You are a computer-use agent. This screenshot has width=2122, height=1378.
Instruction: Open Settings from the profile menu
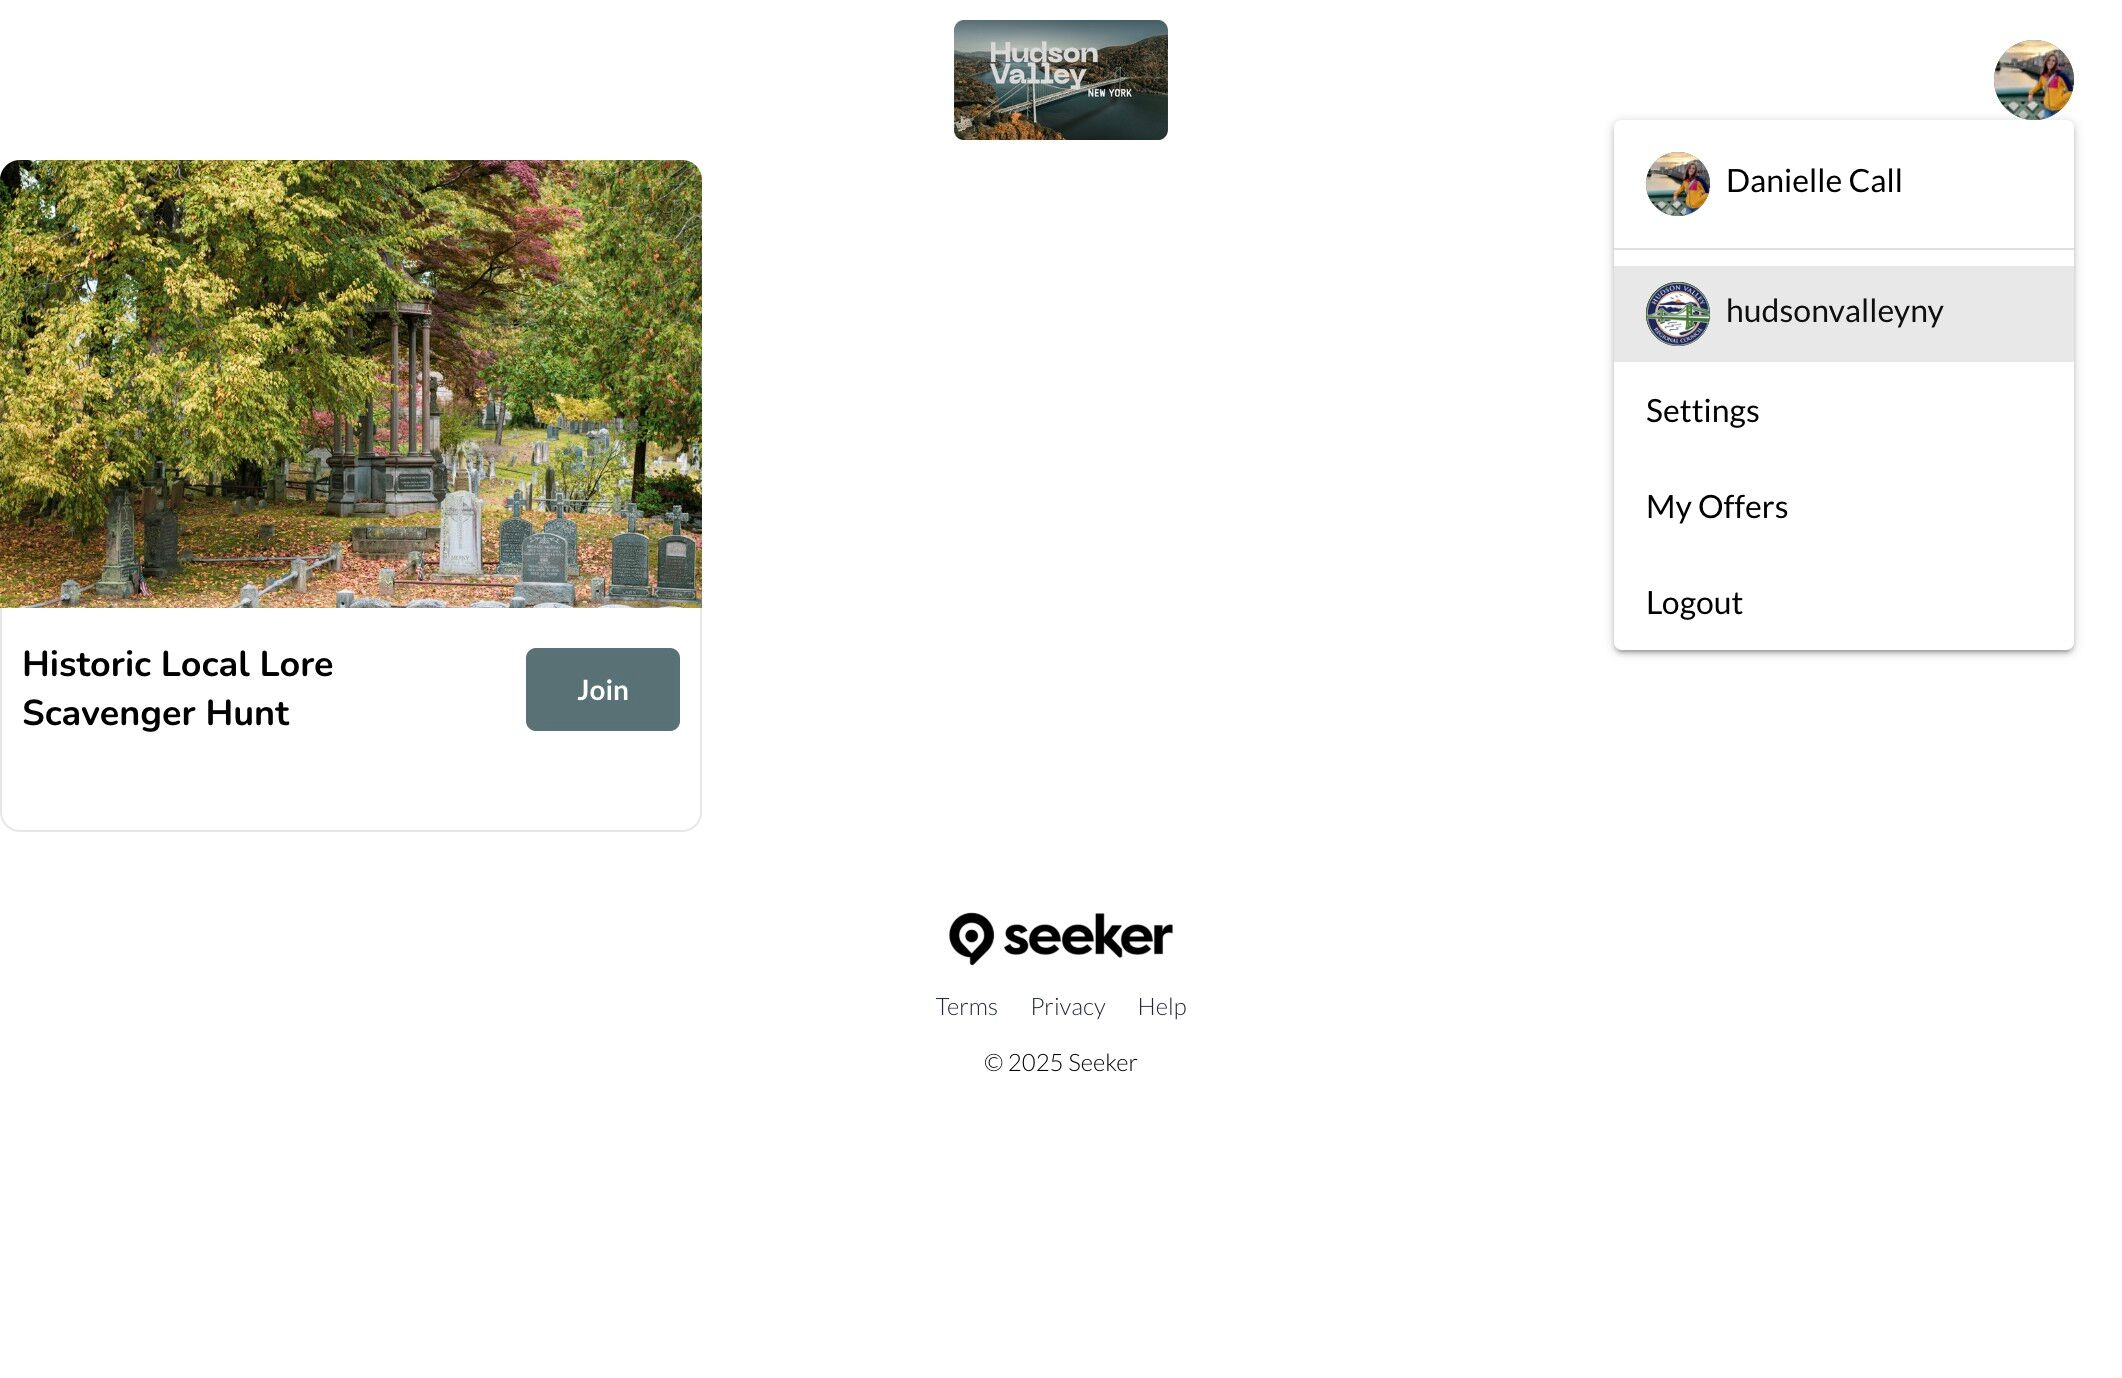pos(1843,410)
